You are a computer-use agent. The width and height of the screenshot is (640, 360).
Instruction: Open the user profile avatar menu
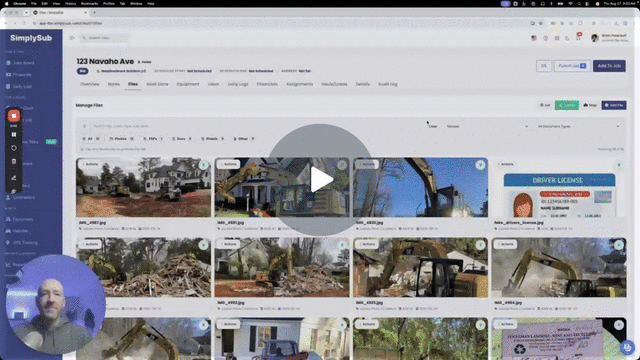[595, 38]
